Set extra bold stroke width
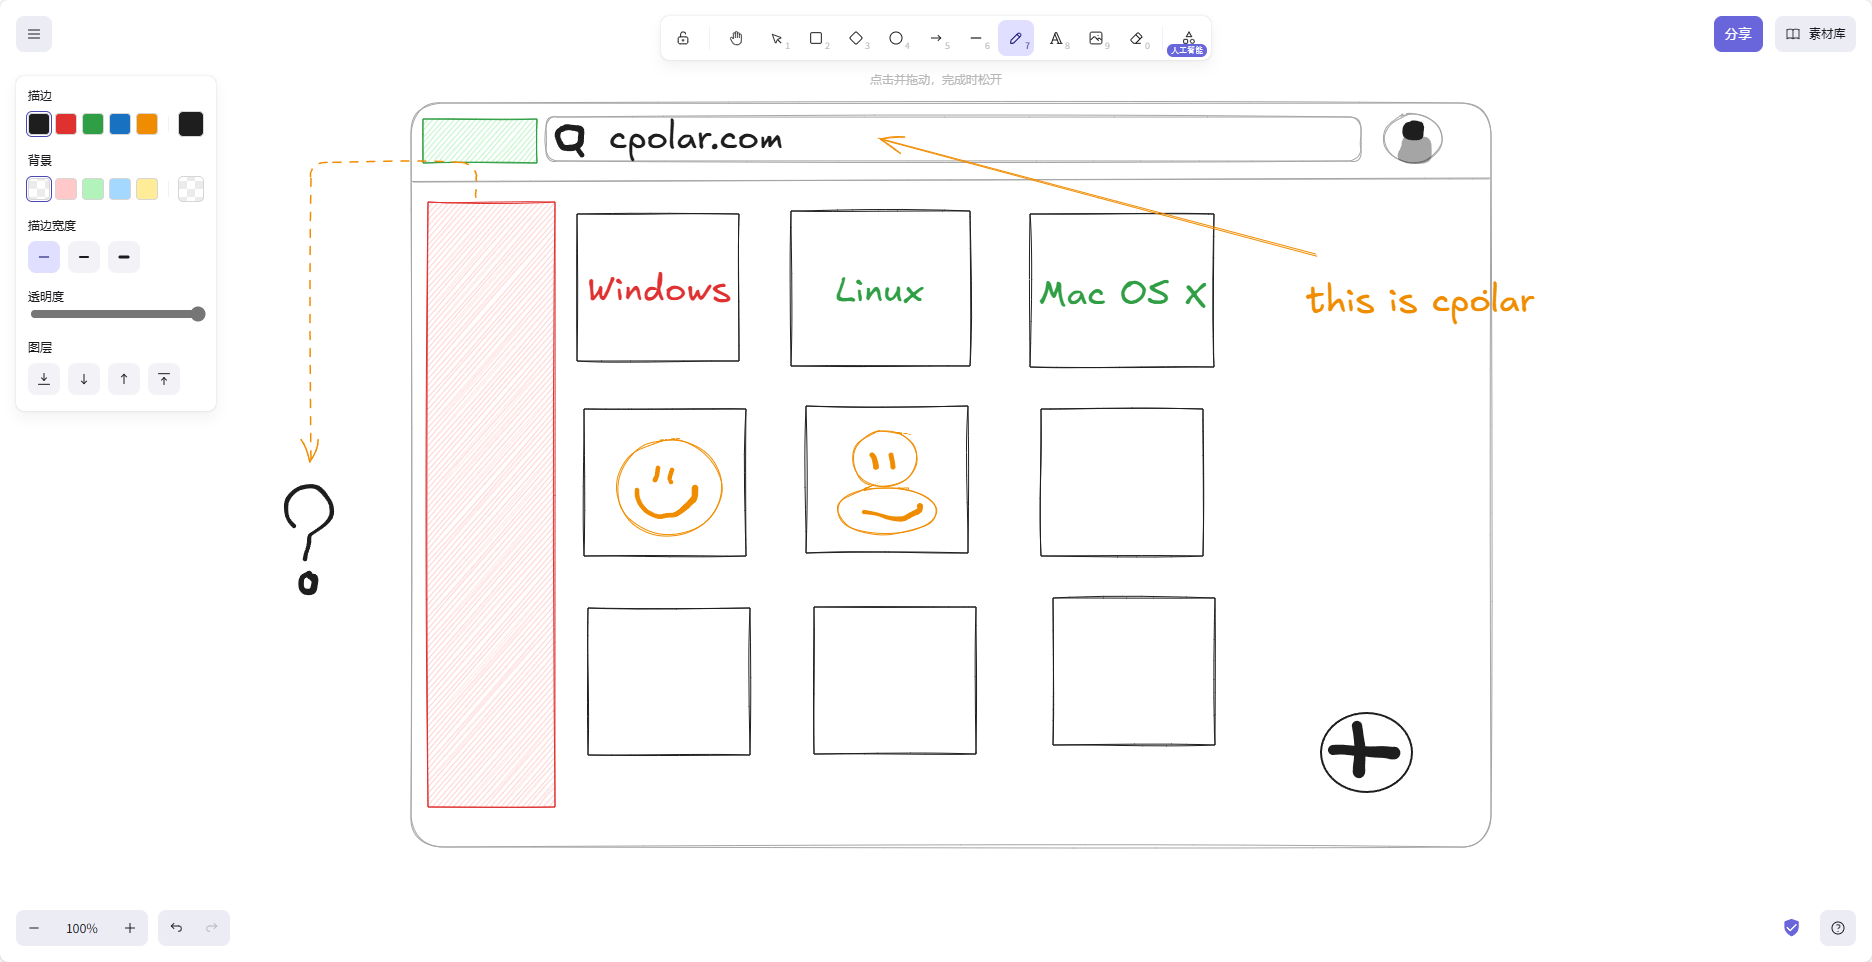 pos(124,257)
